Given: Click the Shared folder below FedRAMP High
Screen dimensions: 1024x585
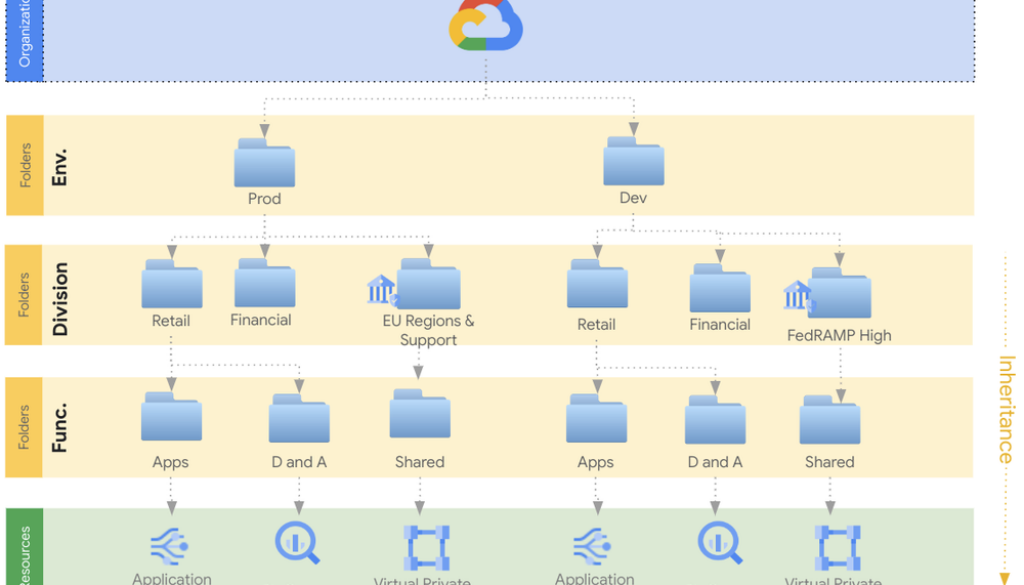Looking at the screenshot, I should click(829, 420).
